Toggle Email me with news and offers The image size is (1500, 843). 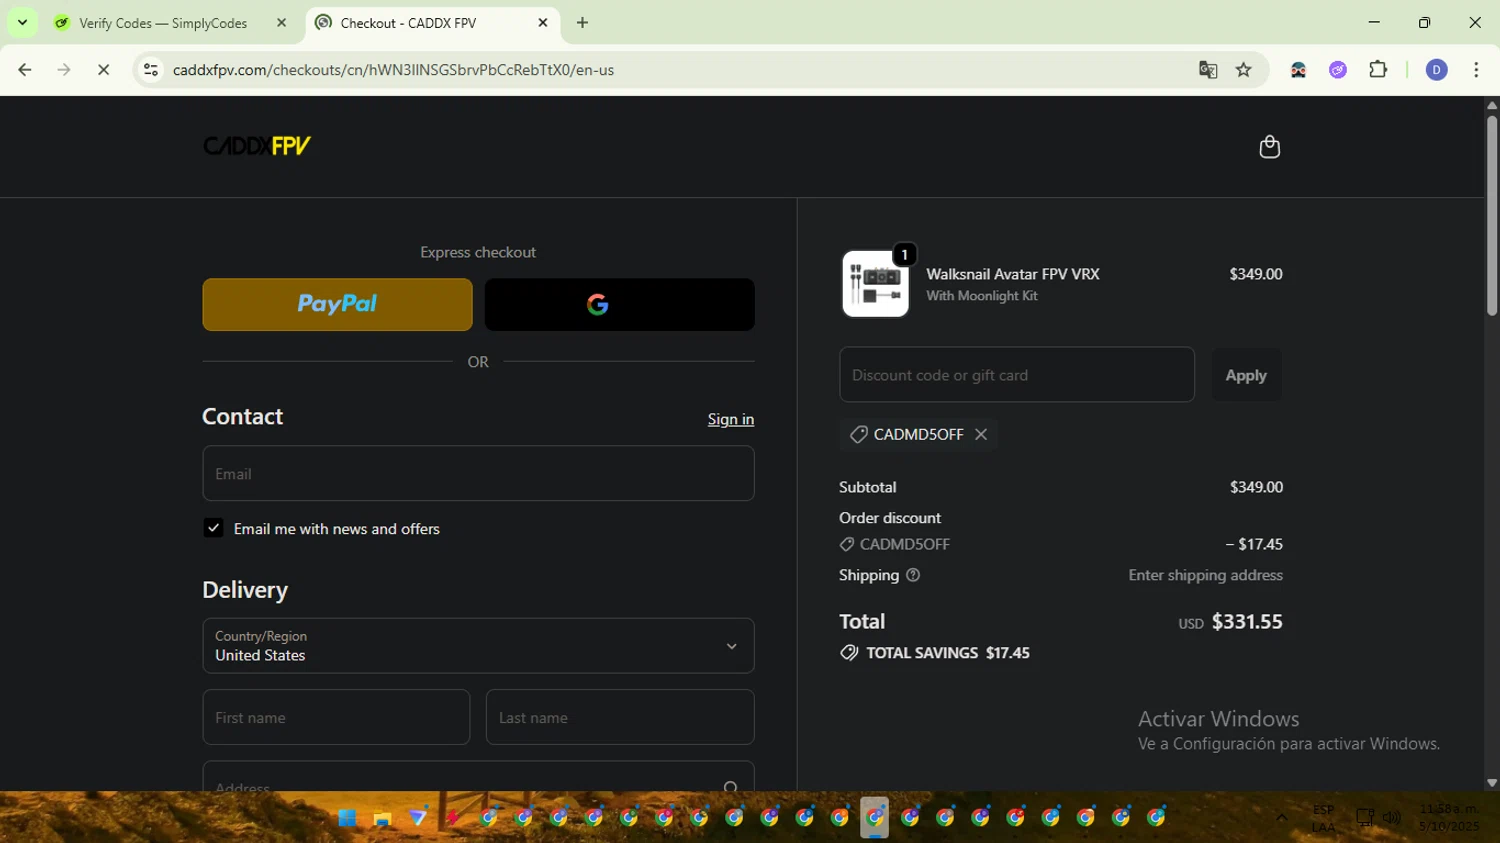click(x=213, y=528)
